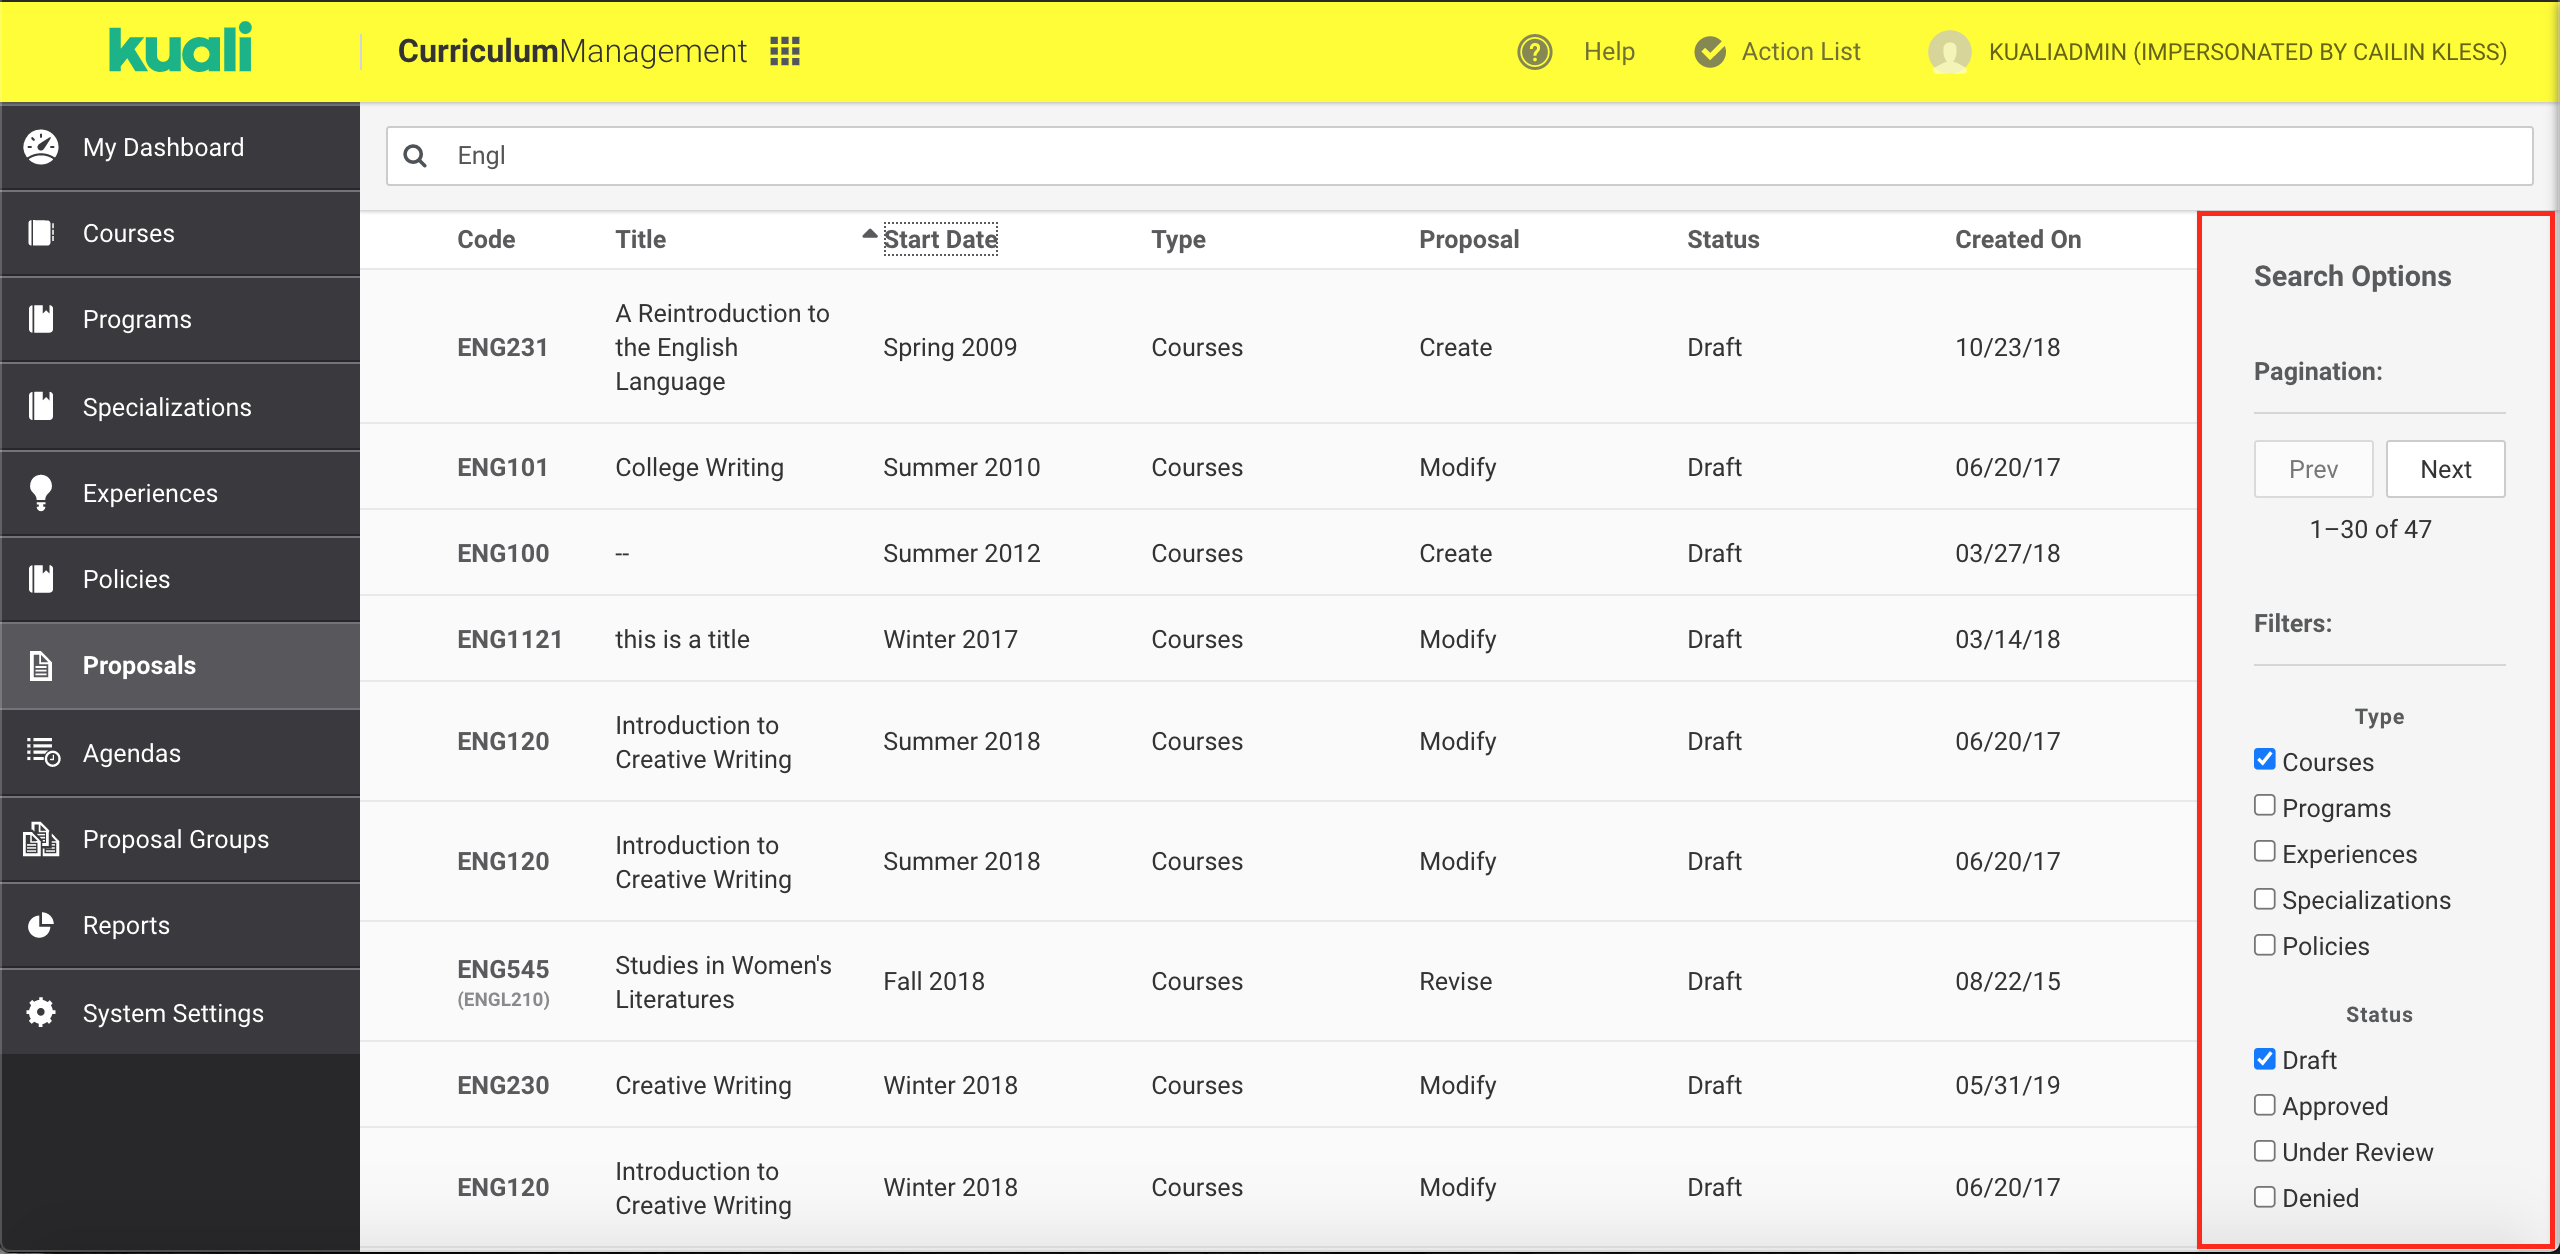The height and width of the screenshot is (1254, 2560).
Task: Open the app switcher grid icon
Action: (x=785, y=51)
